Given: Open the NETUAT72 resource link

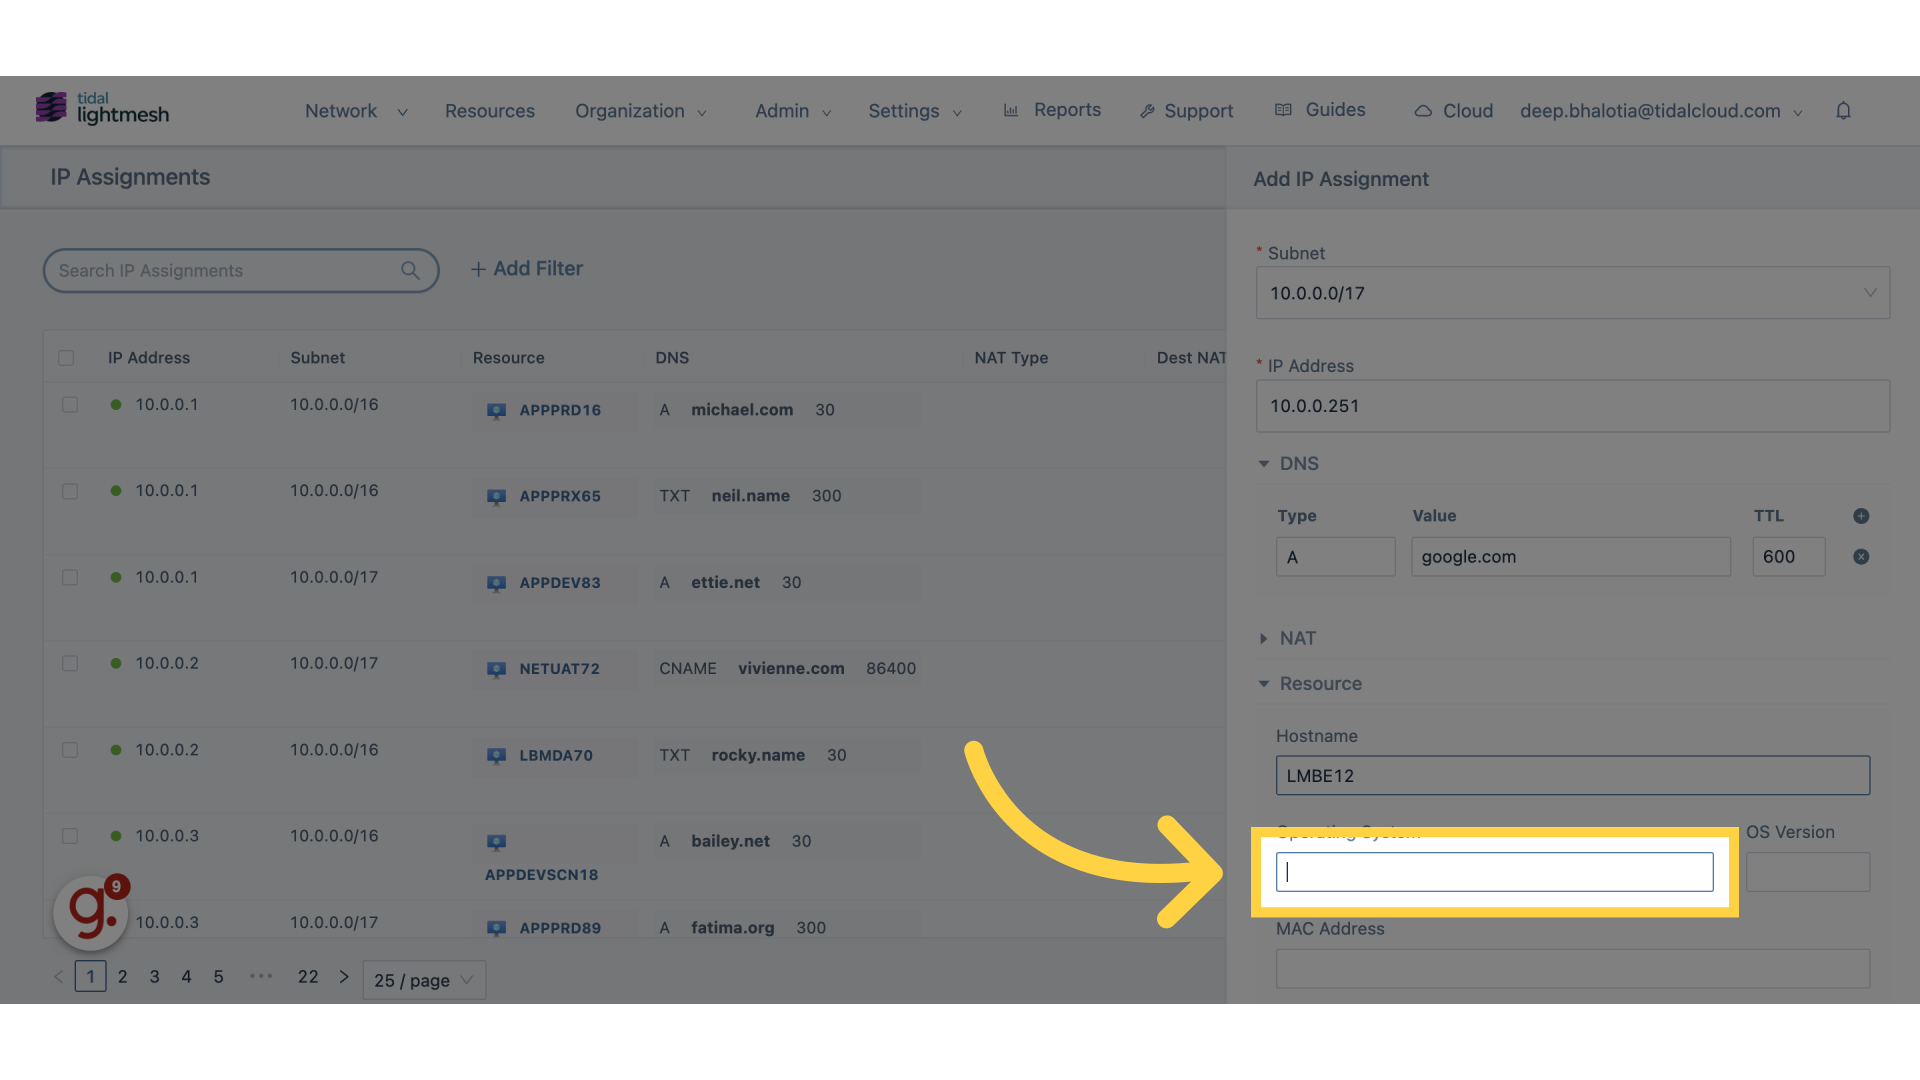Looking at the screenshot, I should pyautogui.click(x=560, y=669).
